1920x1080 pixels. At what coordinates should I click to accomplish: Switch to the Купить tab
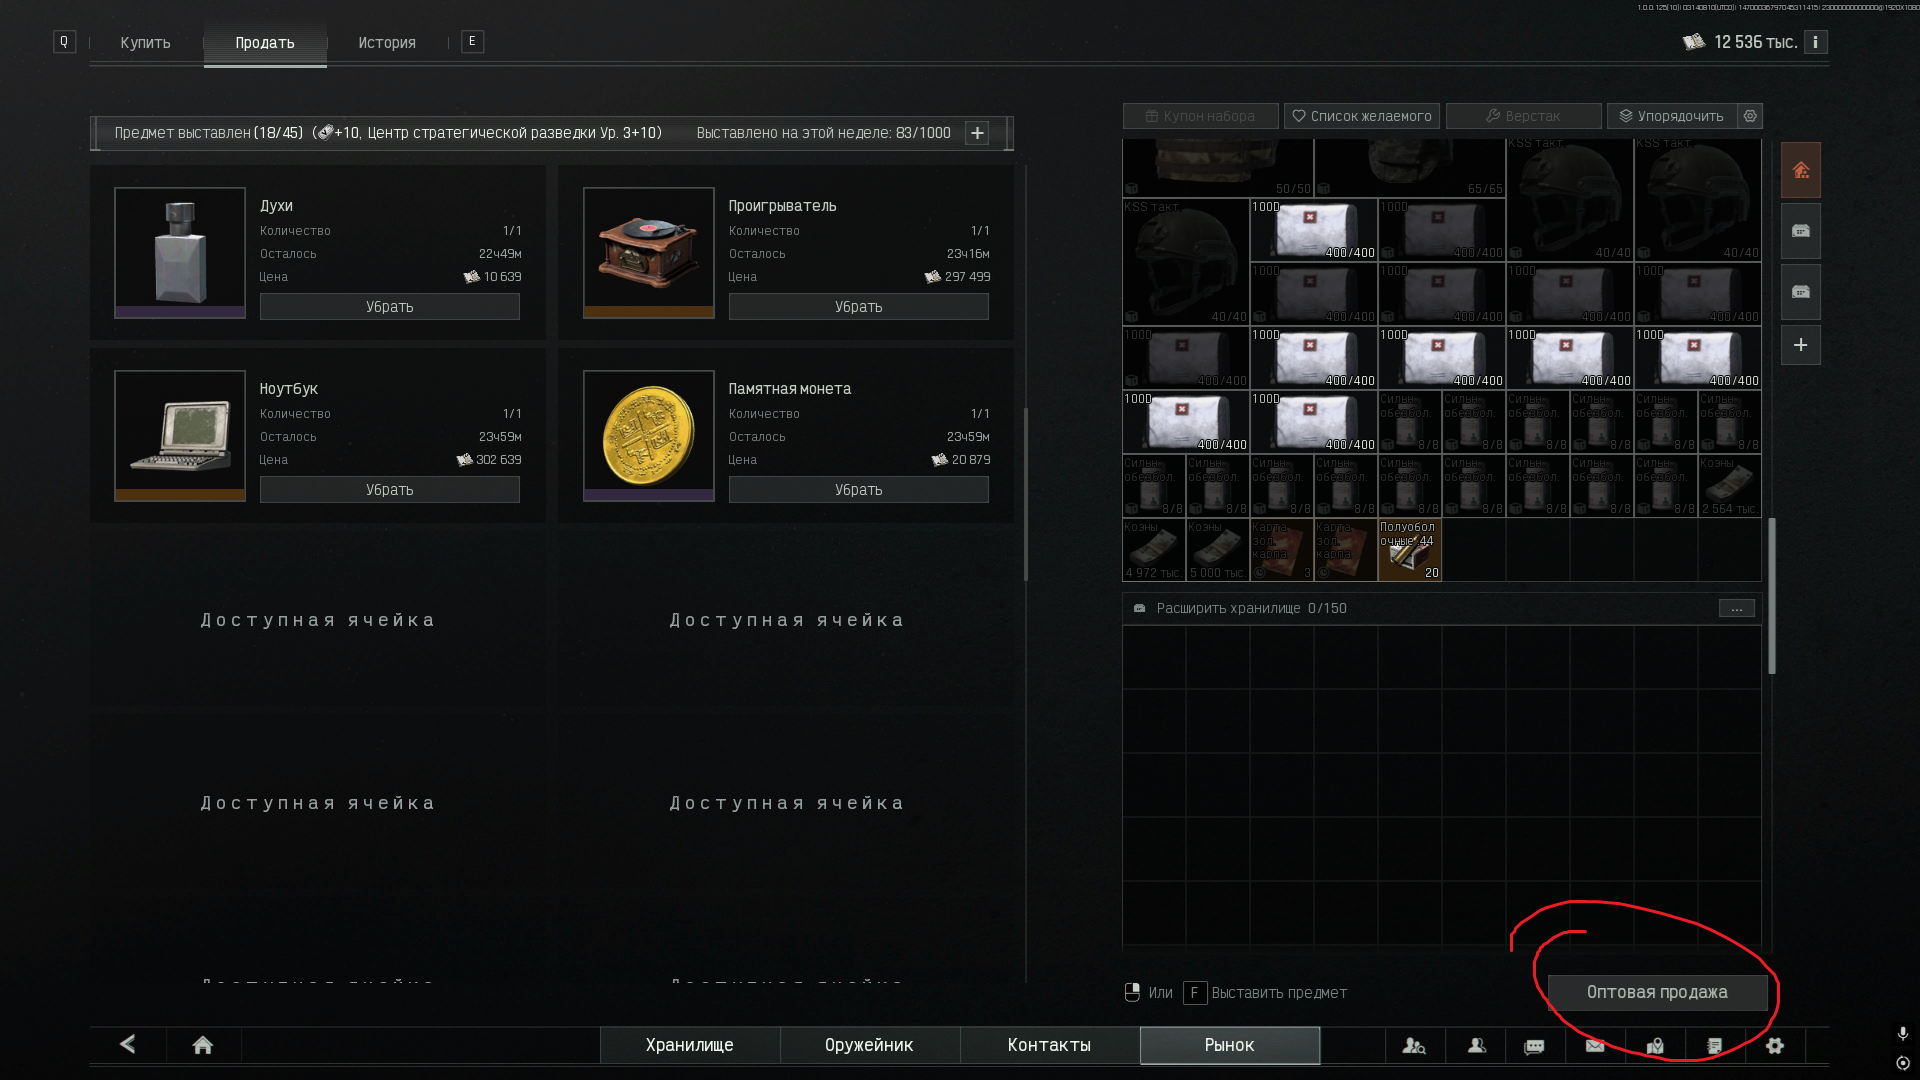click(x=145, y=43)
